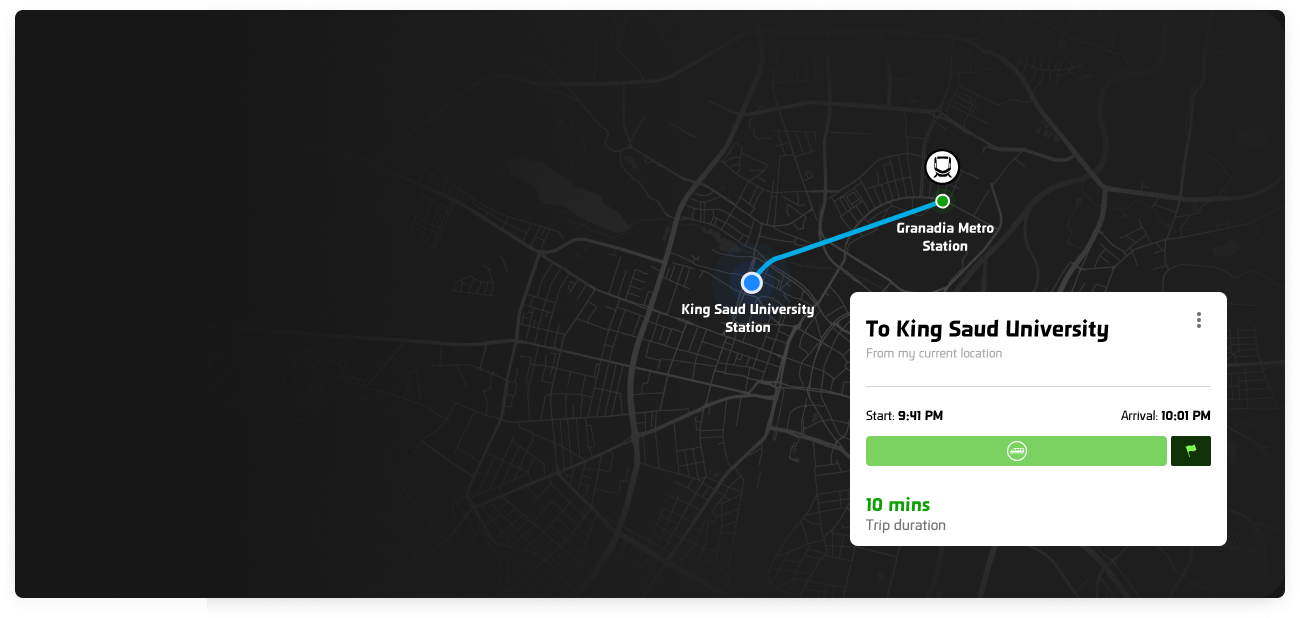The height and width of the screenshot is (618, 1300).
Task: Select the 'King Saud University Station' map label
Action: pyautogui.click(x=748, y=318)
